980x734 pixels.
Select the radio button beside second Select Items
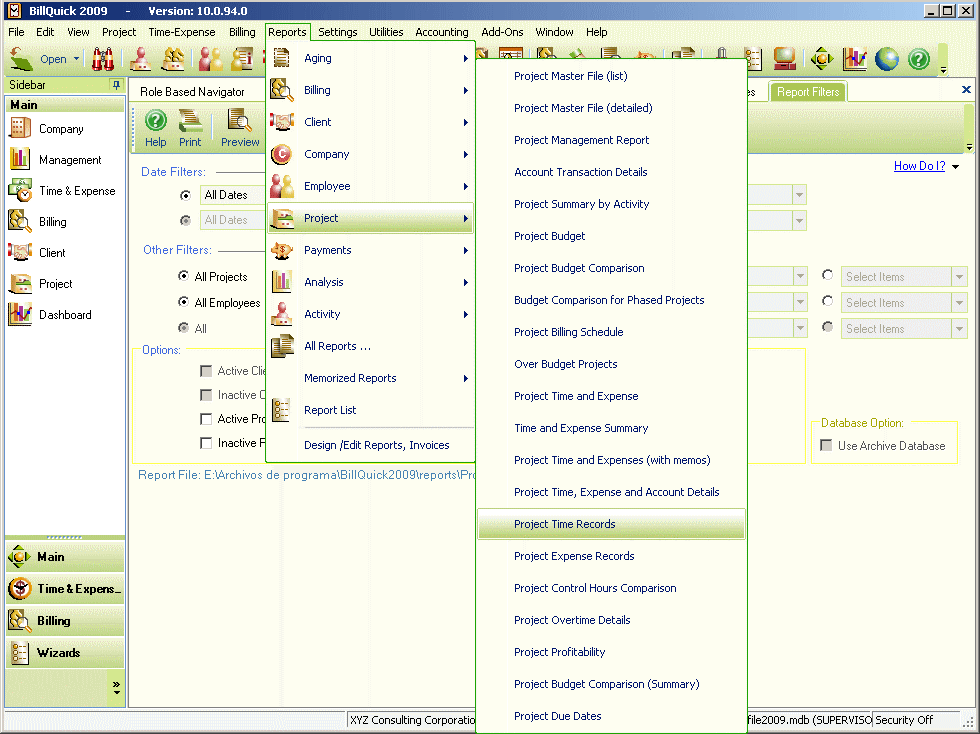[x=828, y=301]
